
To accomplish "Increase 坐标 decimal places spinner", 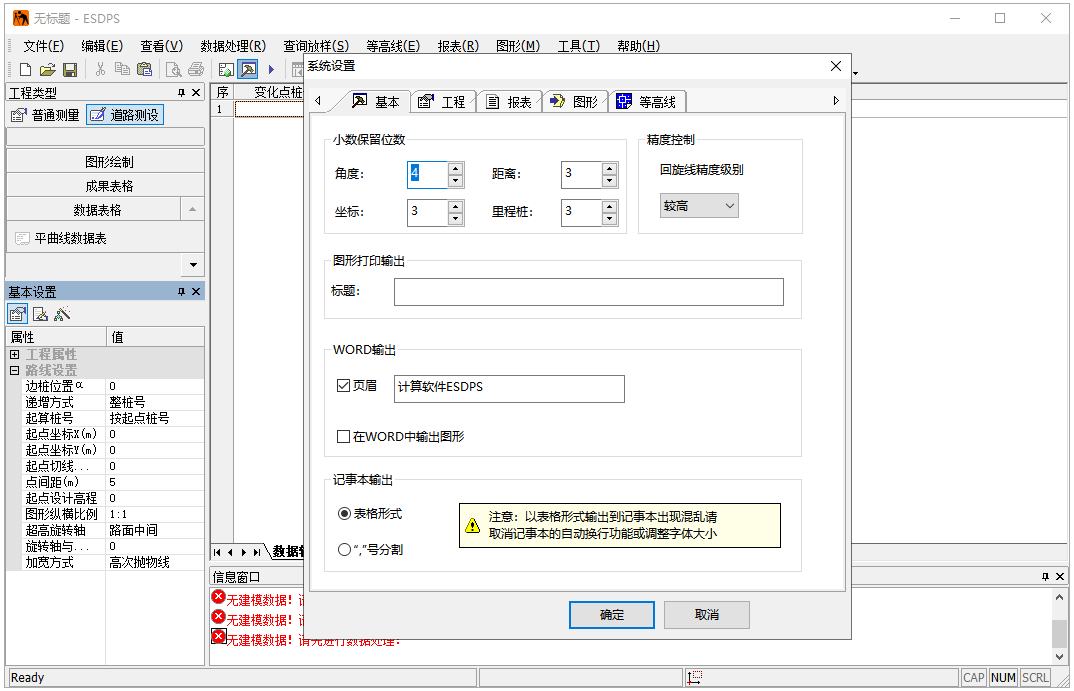I will pos(455,205).
